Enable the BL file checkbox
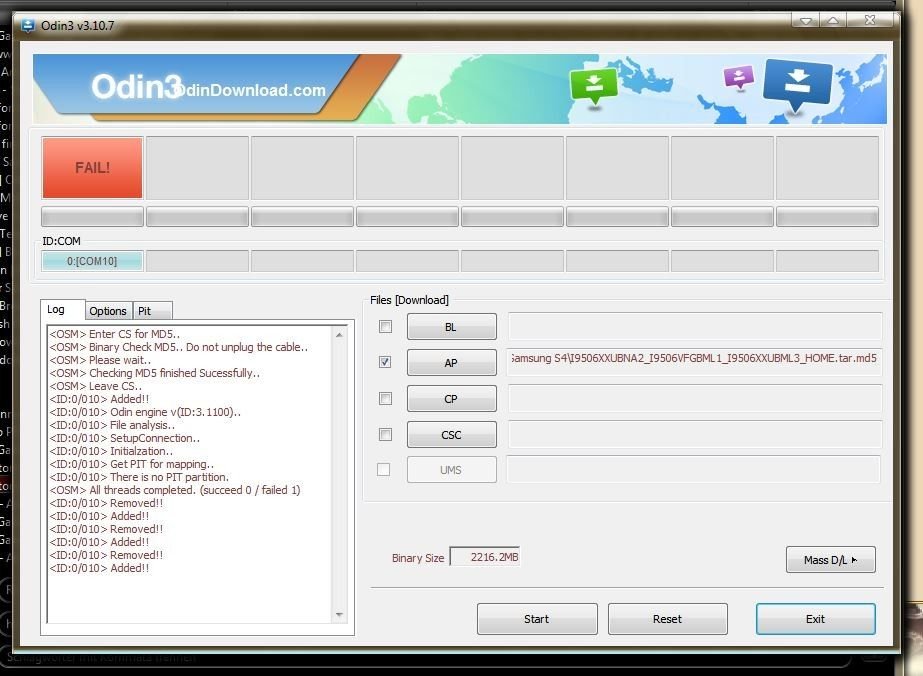Screen dimensions: 923x676 (386, 326)
